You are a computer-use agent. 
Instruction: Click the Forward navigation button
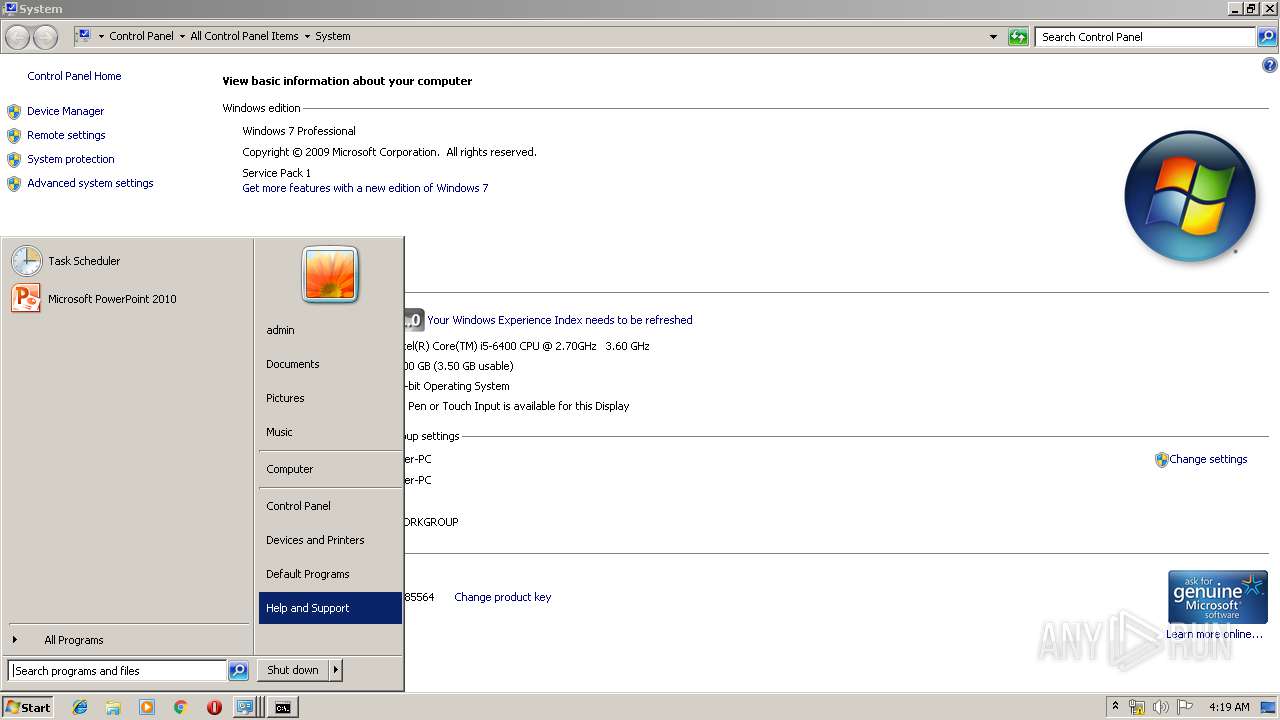point(45,37)
